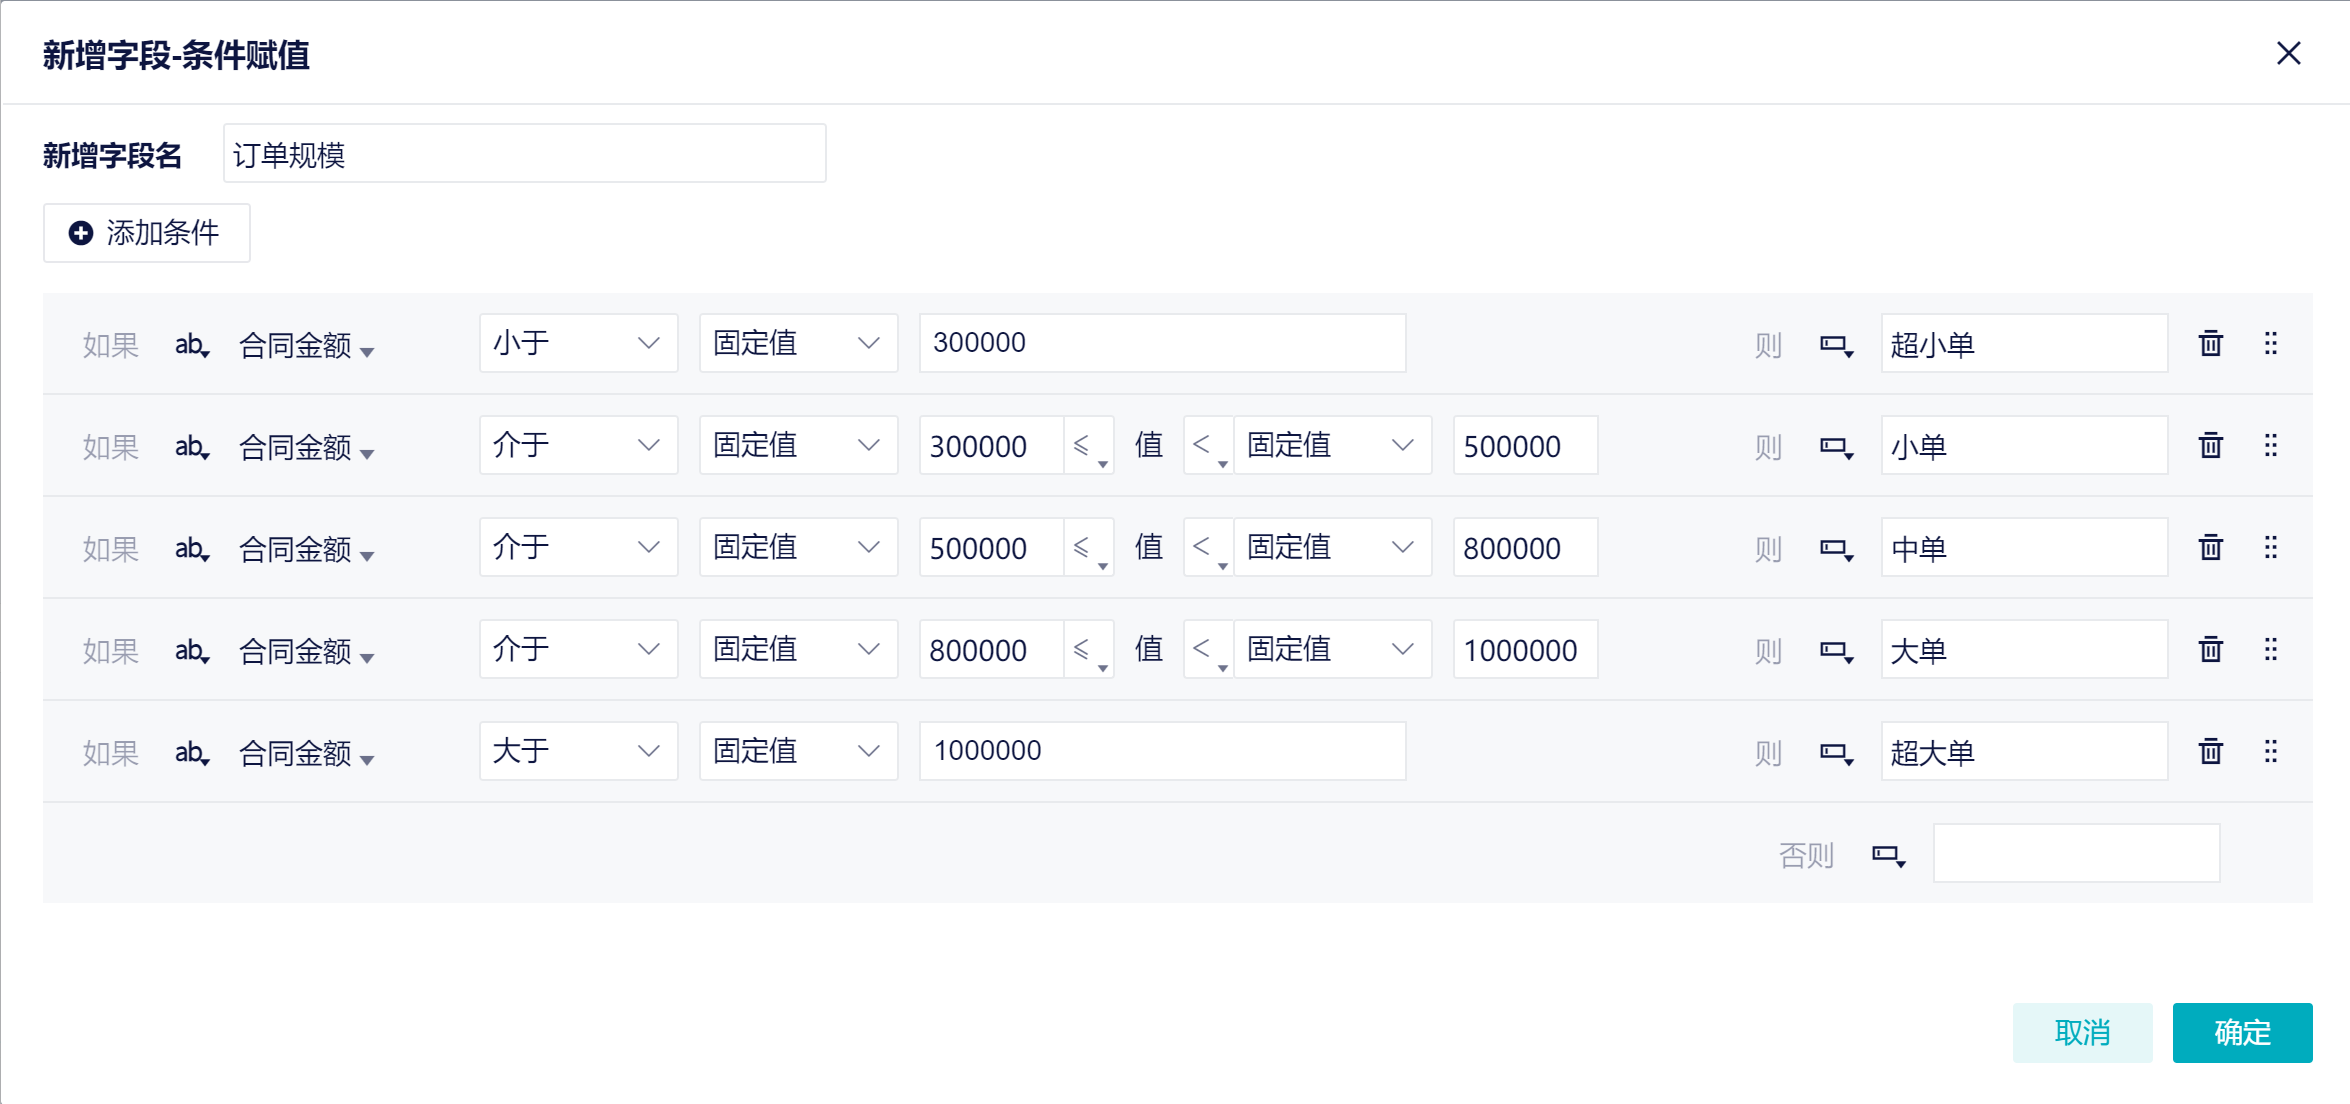Screen dimensions: 2350x1104
Task: Confirm with the 确定 button
Action: point(2241,1033)
